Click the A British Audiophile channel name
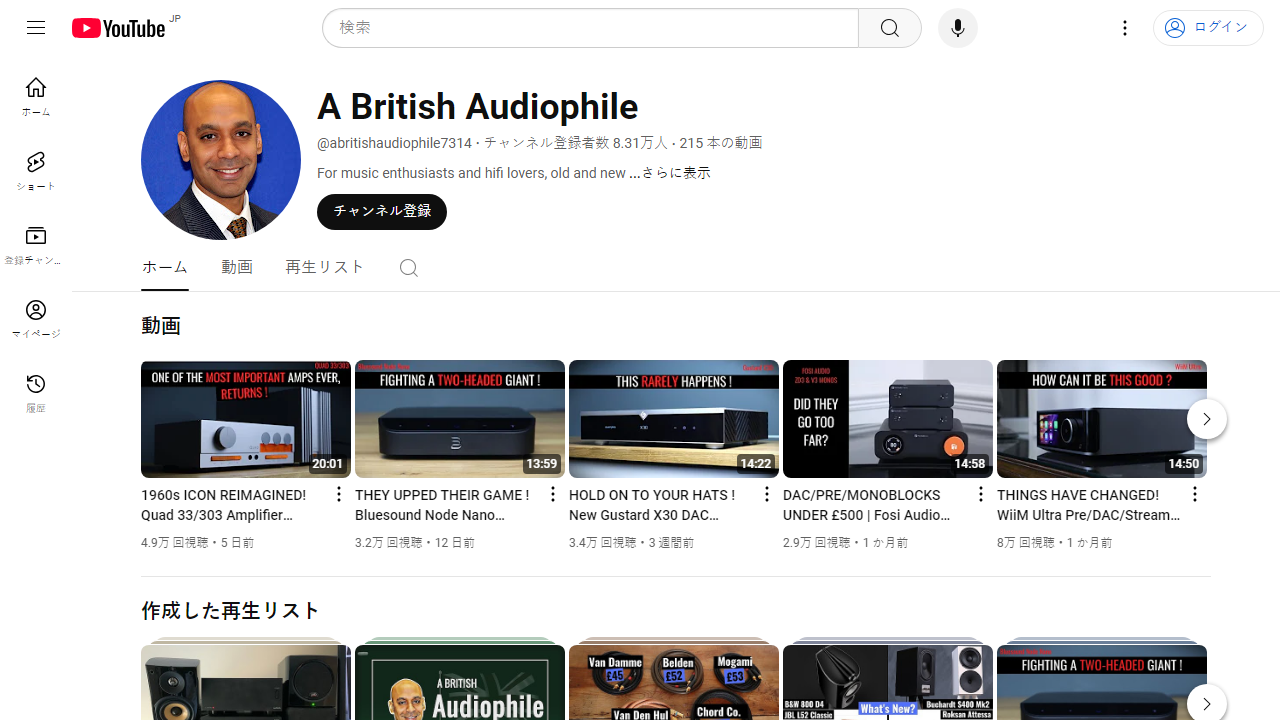Viewport: 1280px width, 720px height. coord(478,107)
